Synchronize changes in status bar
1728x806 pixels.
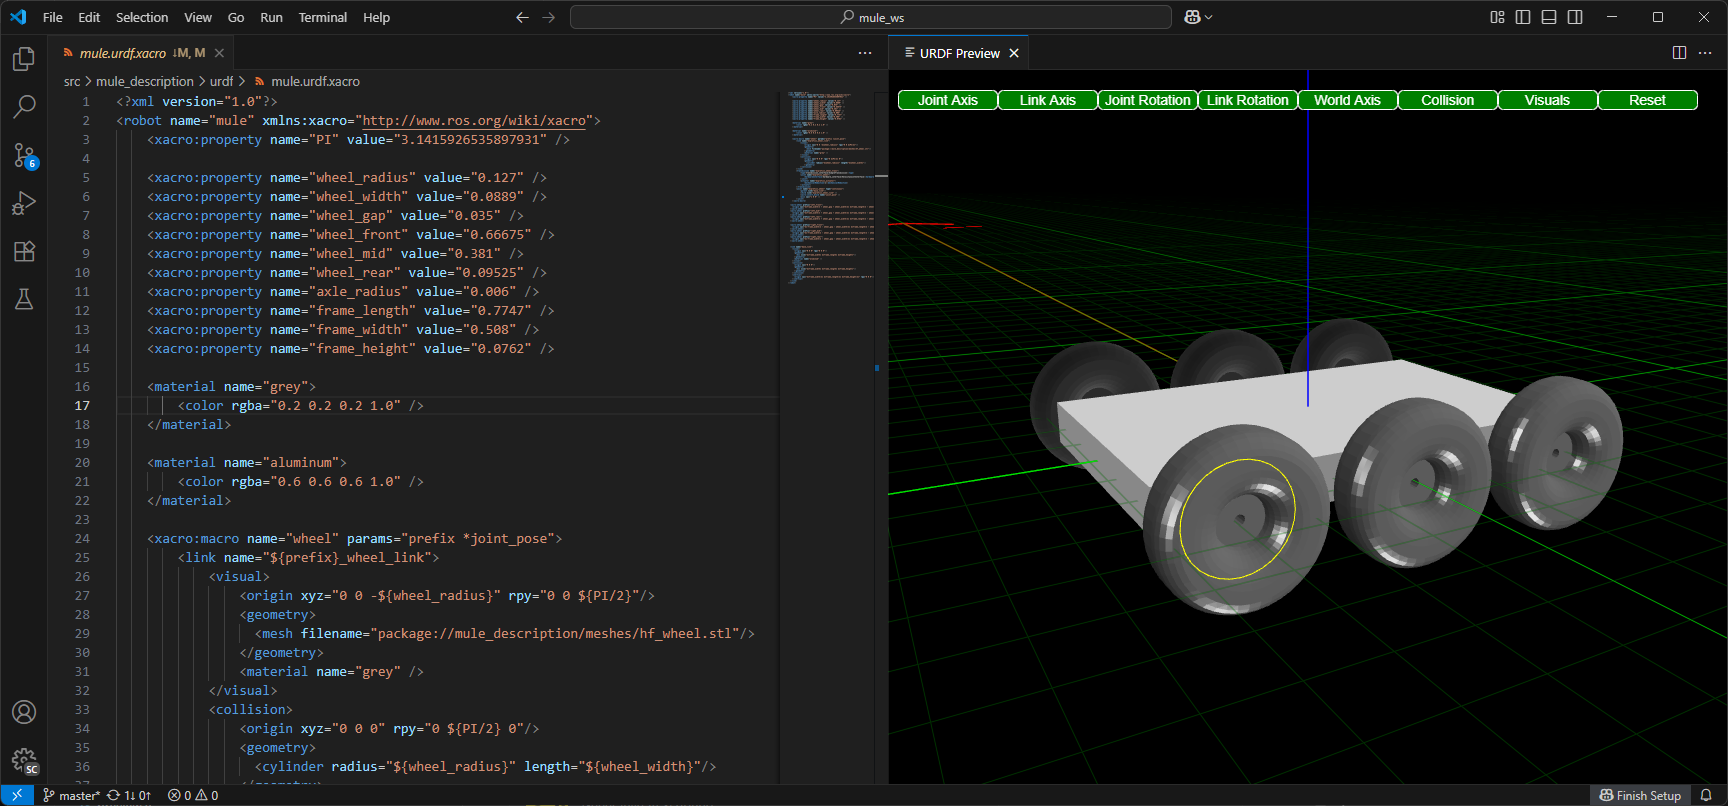click(x=129, y=795)
